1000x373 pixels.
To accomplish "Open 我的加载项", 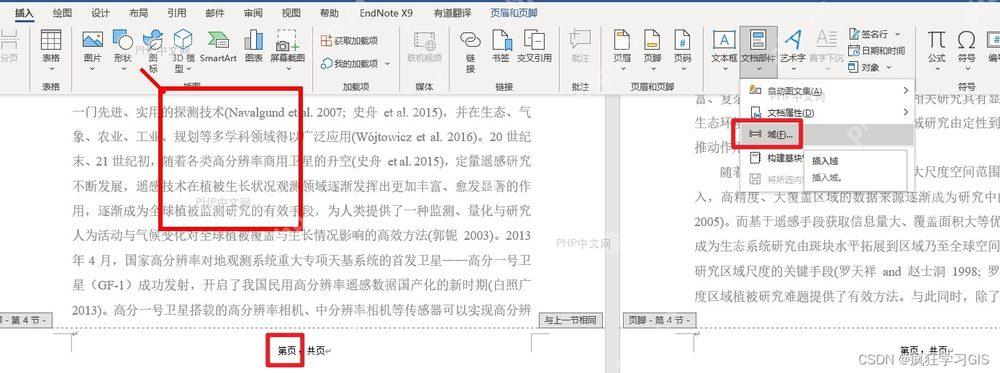I will (349, 63).
